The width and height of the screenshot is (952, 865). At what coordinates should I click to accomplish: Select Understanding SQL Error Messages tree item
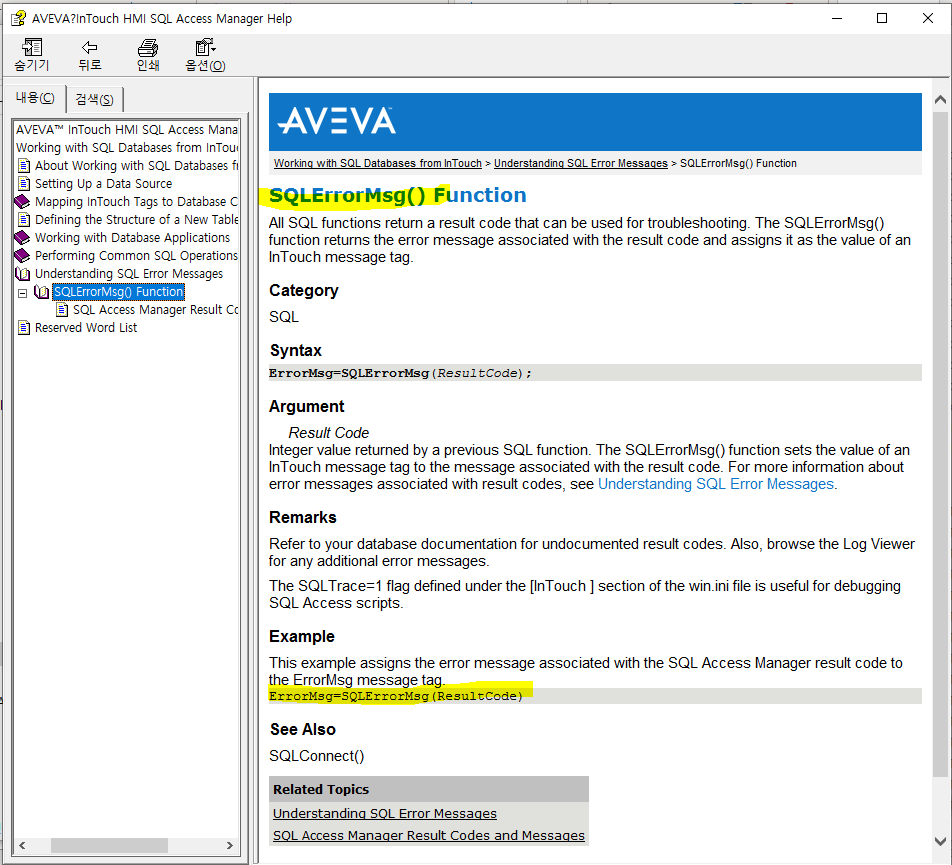(129, 274)
